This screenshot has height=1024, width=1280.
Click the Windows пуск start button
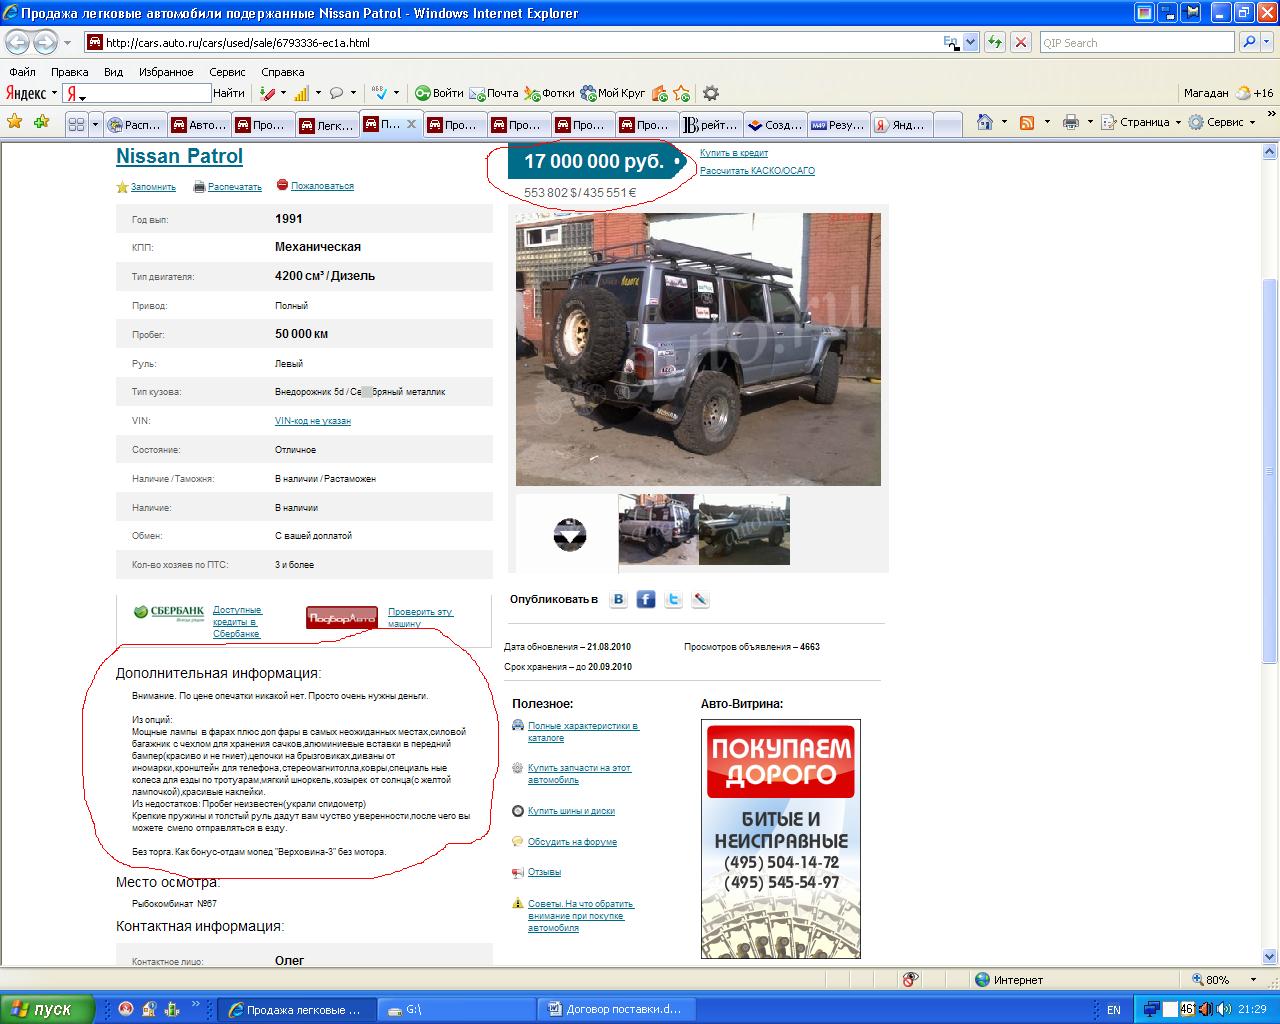[47, 1009]
